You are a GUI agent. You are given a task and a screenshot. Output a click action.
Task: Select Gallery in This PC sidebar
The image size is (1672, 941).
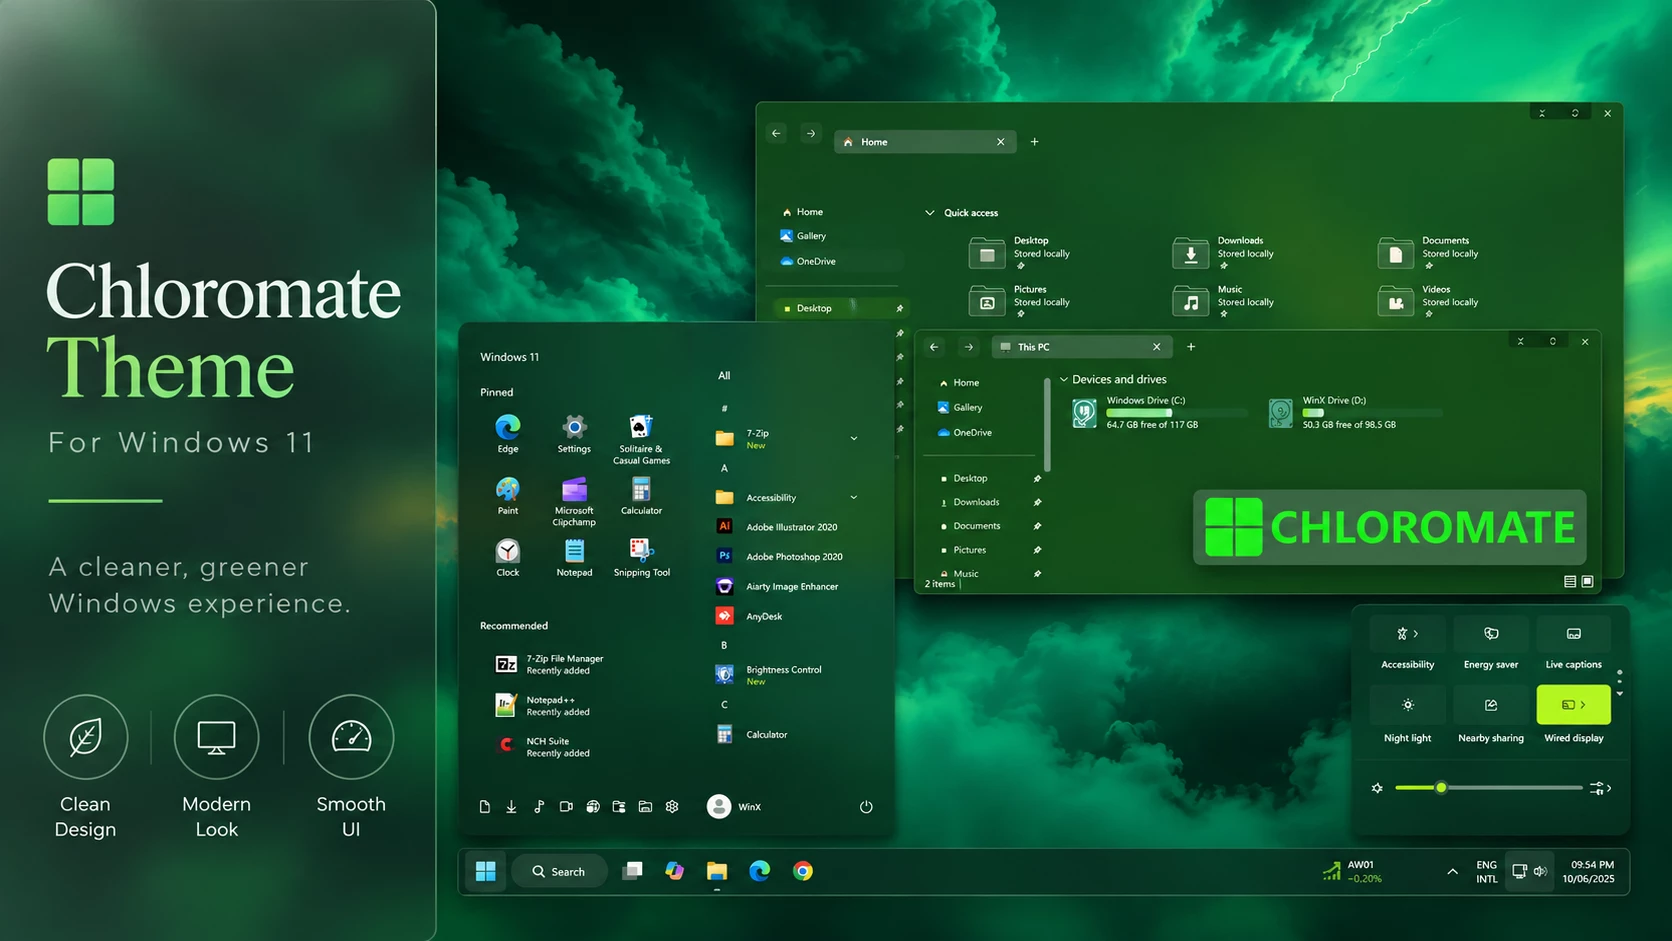coord(961,408)
